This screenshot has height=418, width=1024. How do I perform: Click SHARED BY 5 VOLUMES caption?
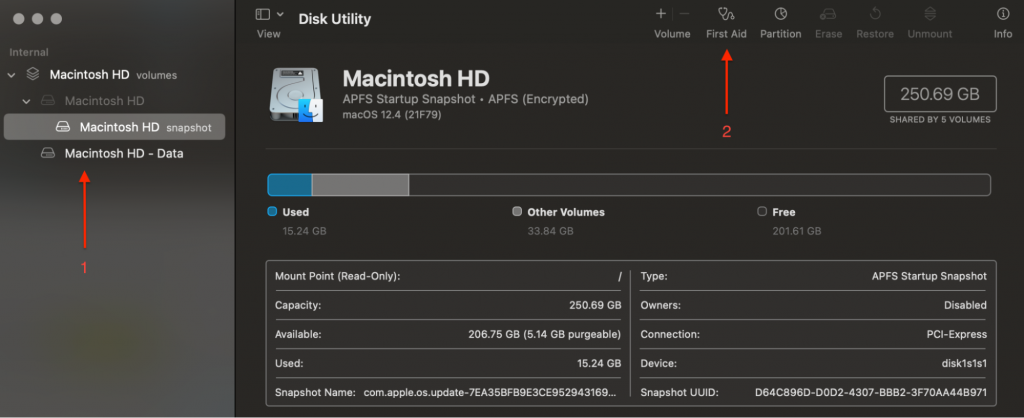940,120
